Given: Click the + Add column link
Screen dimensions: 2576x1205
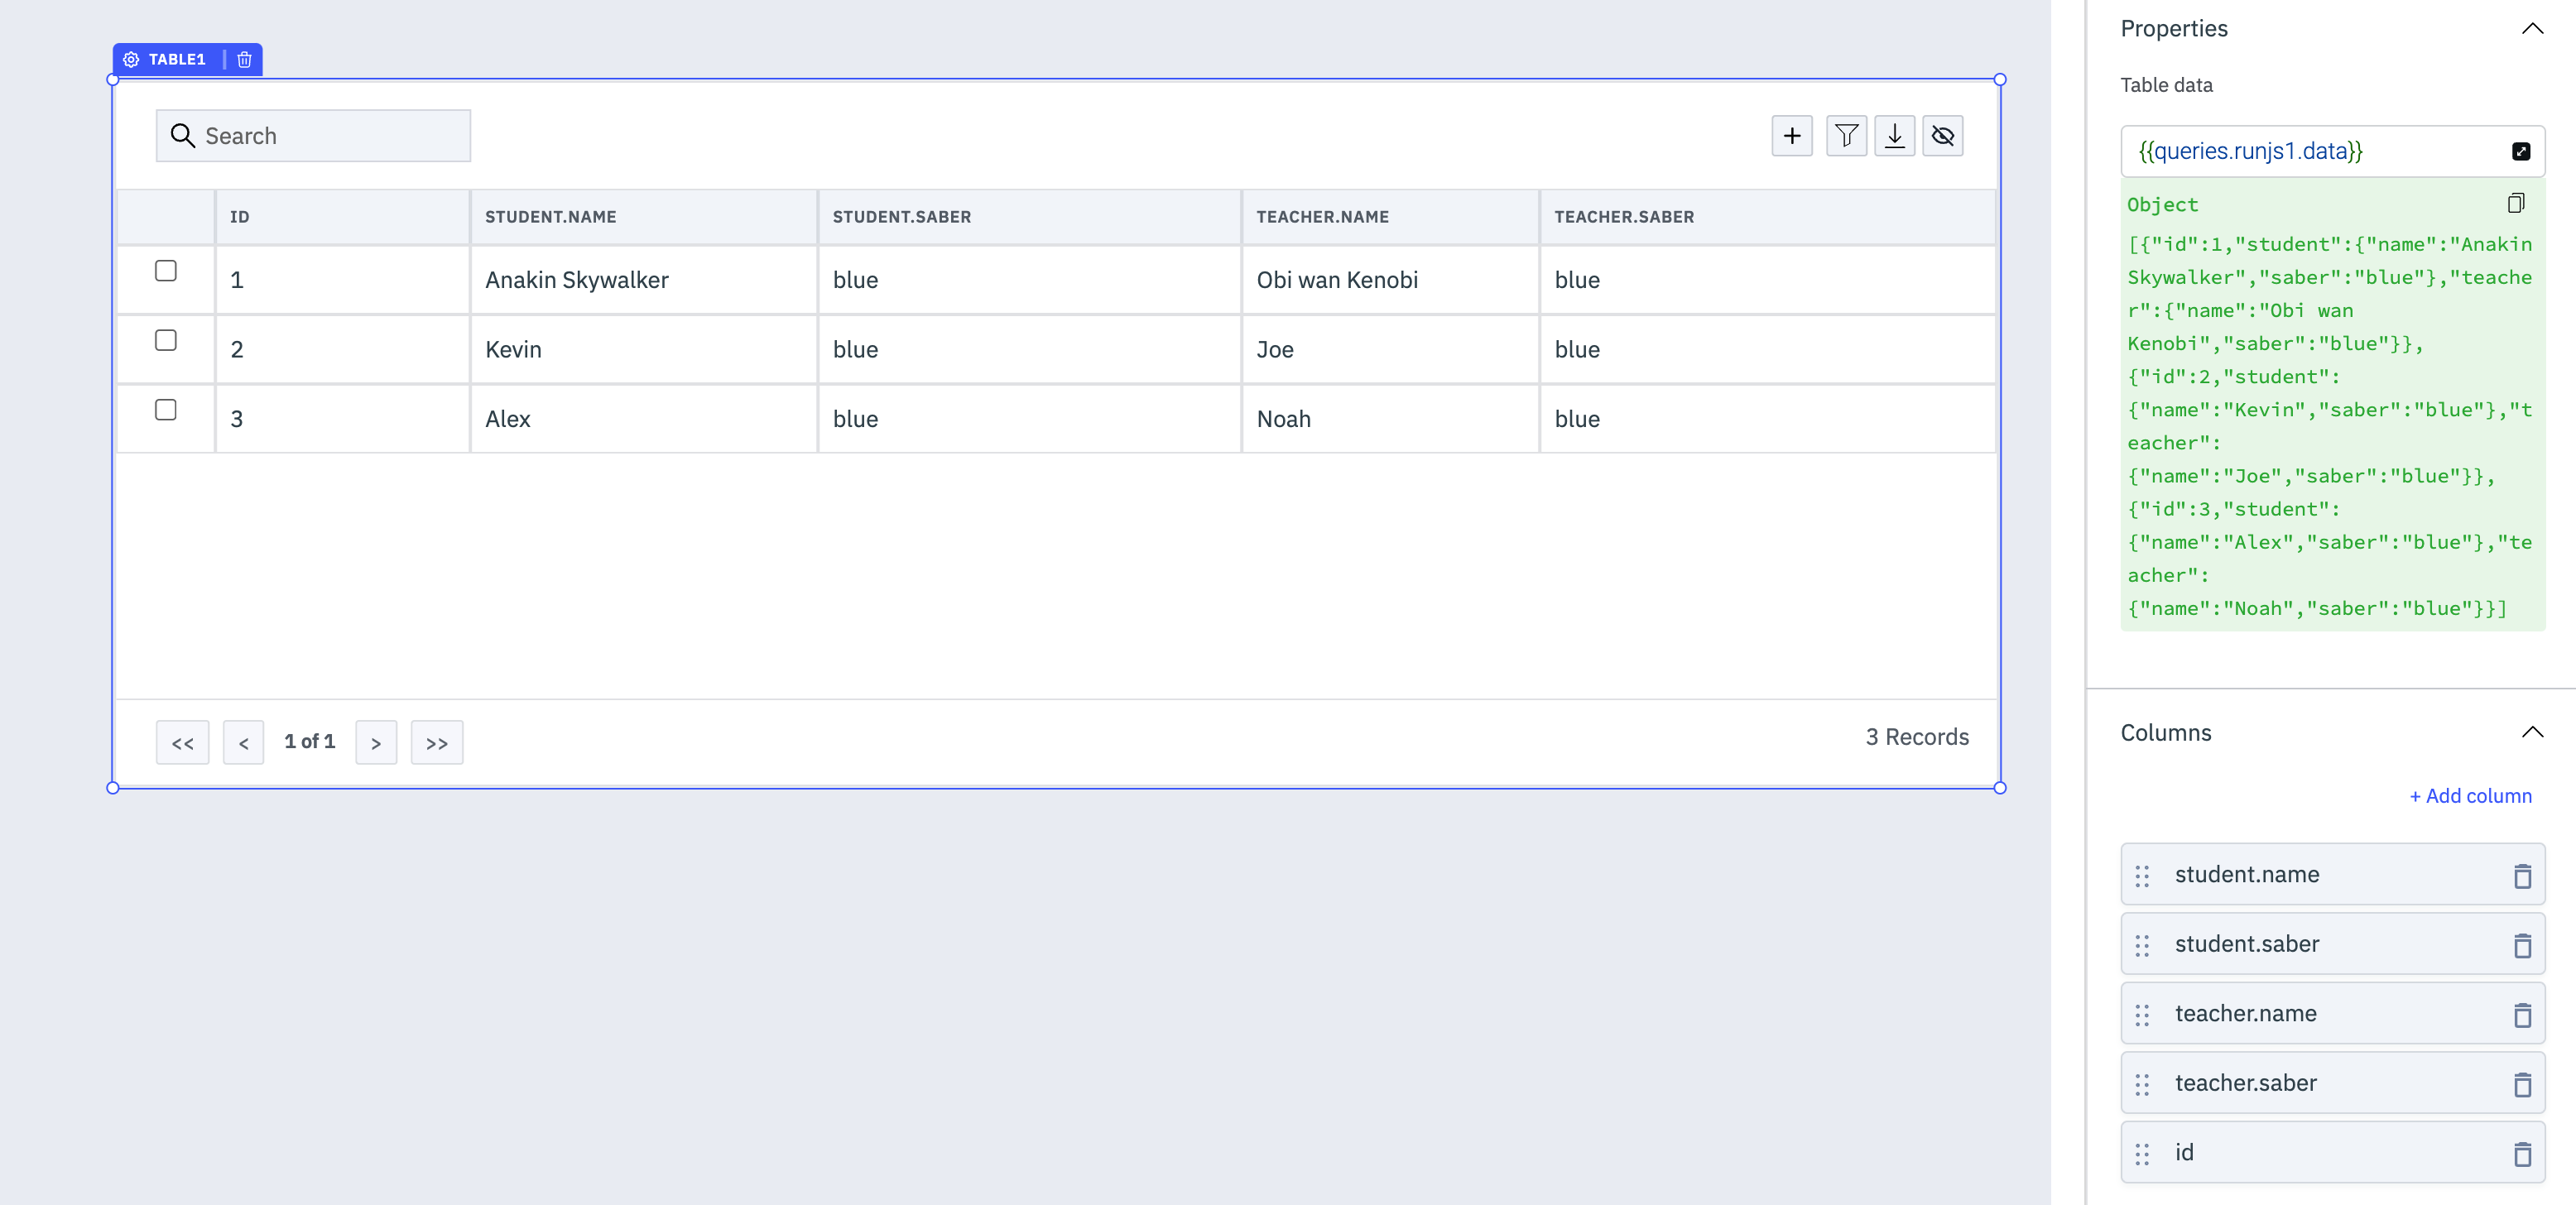Looking at the screenshot, I should tap(2469, 796).
